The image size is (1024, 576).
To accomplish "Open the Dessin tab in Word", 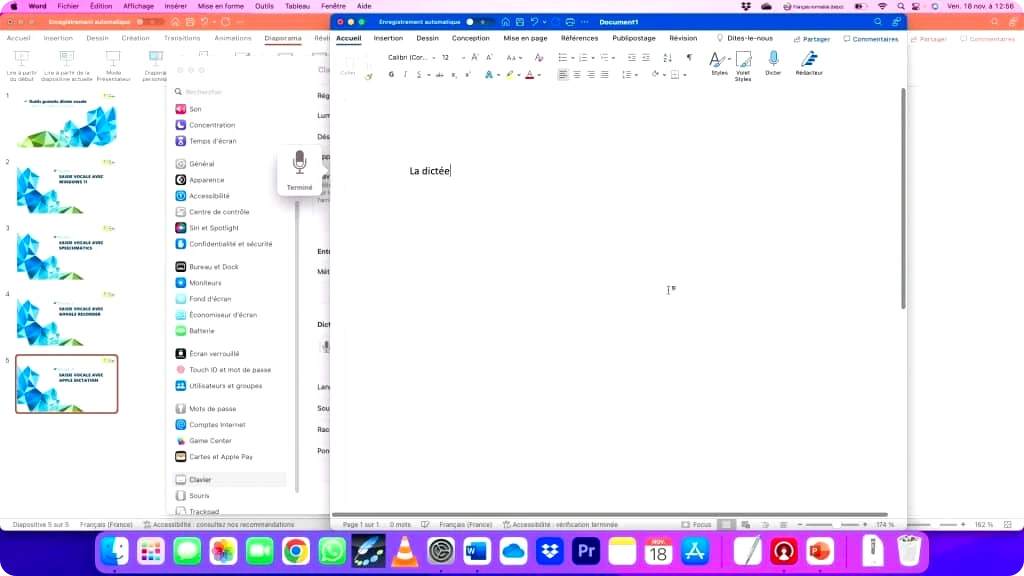I will (428, 38).
